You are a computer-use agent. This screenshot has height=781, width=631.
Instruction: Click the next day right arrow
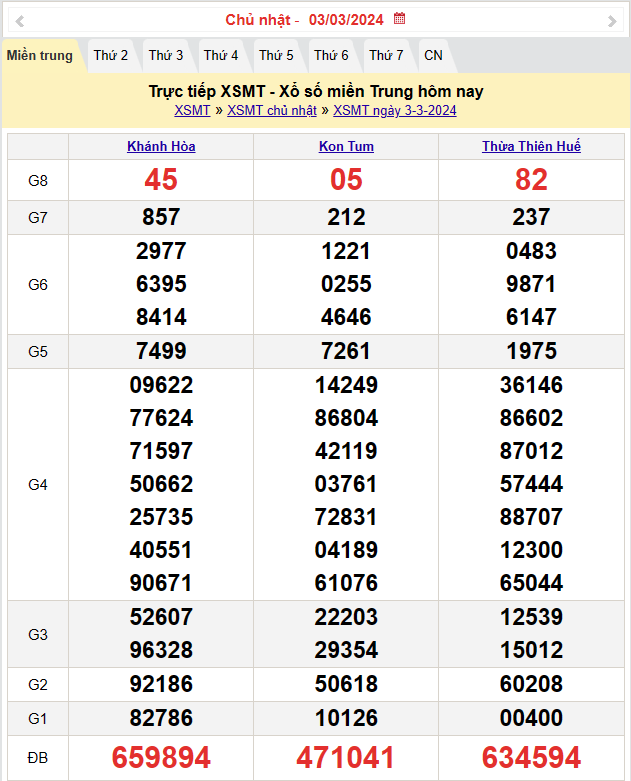click(612, 20)
